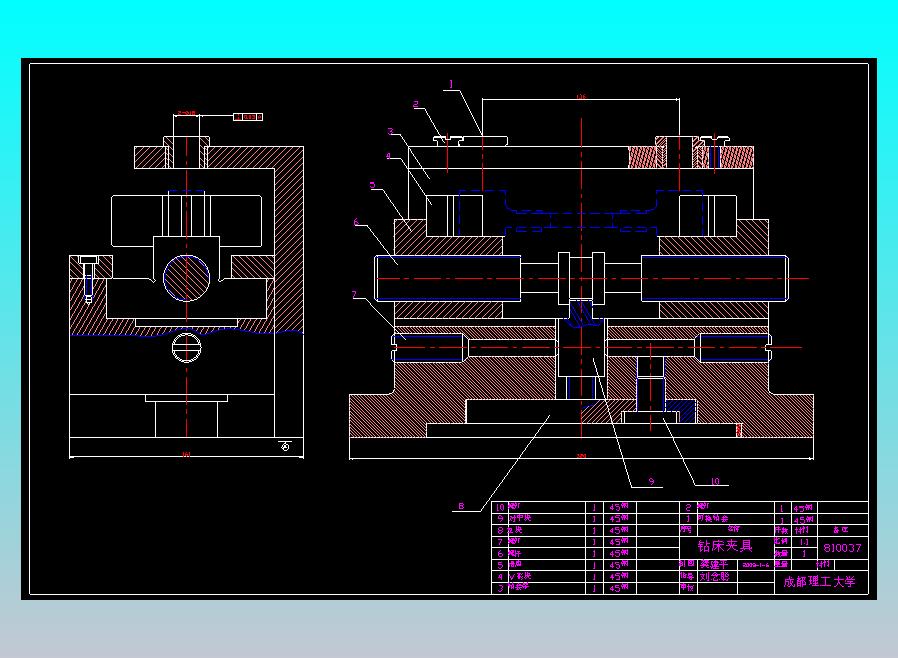
Task: Click balloon callout 7 beside lower screw rod
Action: coord(355,295)
